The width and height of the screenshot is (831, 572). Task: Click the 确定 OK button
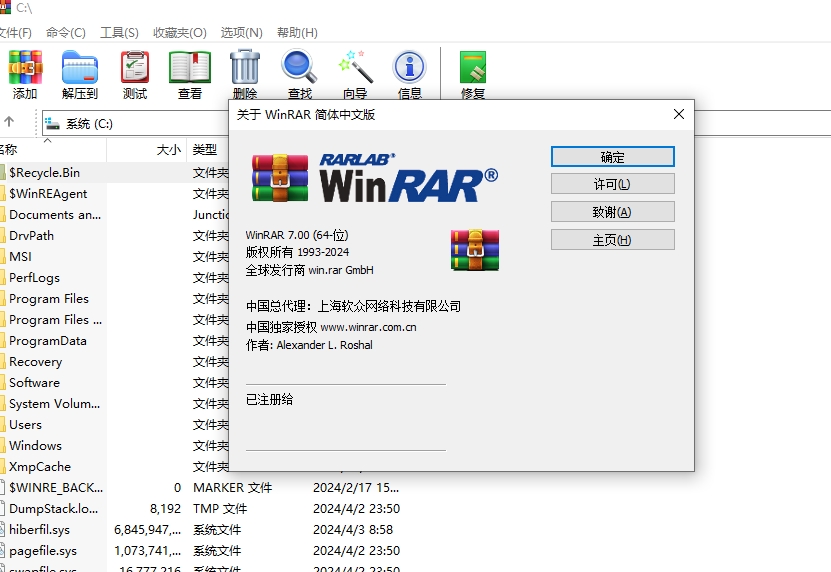coord(613,157)
